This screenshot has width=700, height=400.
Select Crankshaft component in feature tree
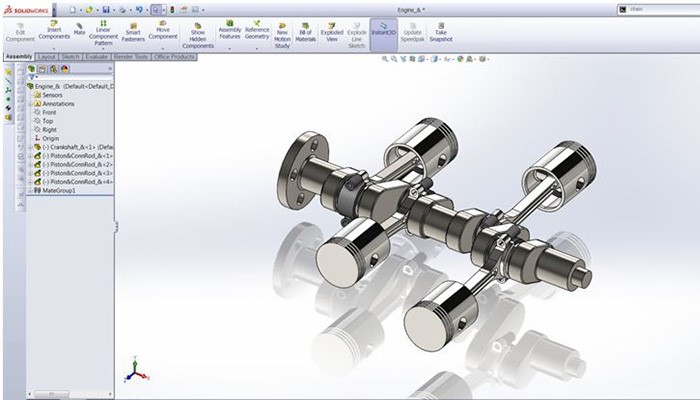75,147
